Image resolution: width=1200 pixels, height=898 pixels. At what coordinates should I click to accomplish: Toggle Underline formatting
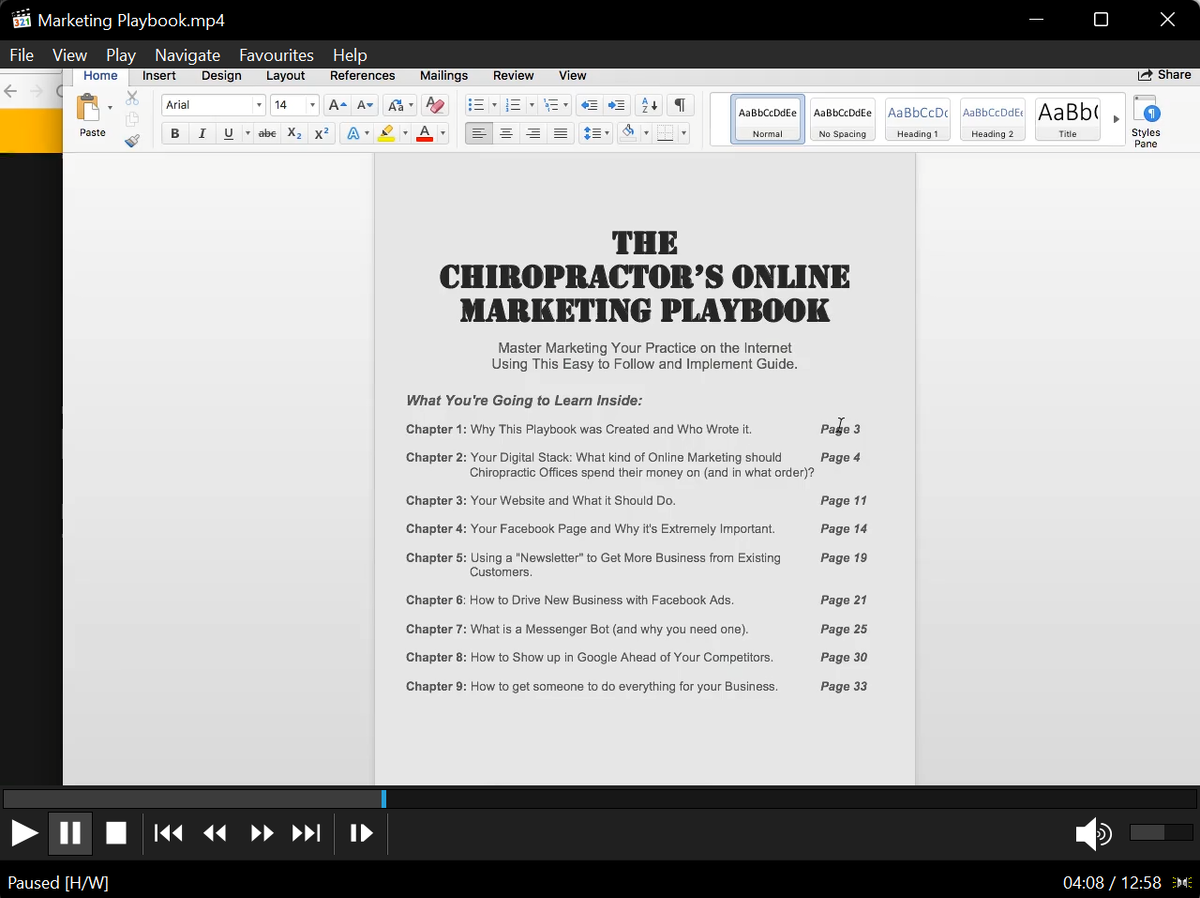[x=229, y=134]
